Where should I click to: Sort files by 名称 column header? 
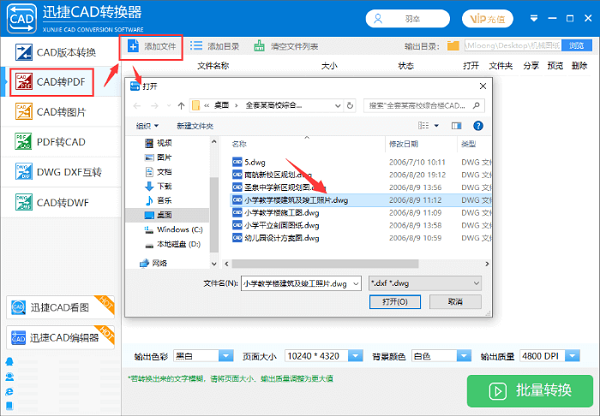click(239, 144)
